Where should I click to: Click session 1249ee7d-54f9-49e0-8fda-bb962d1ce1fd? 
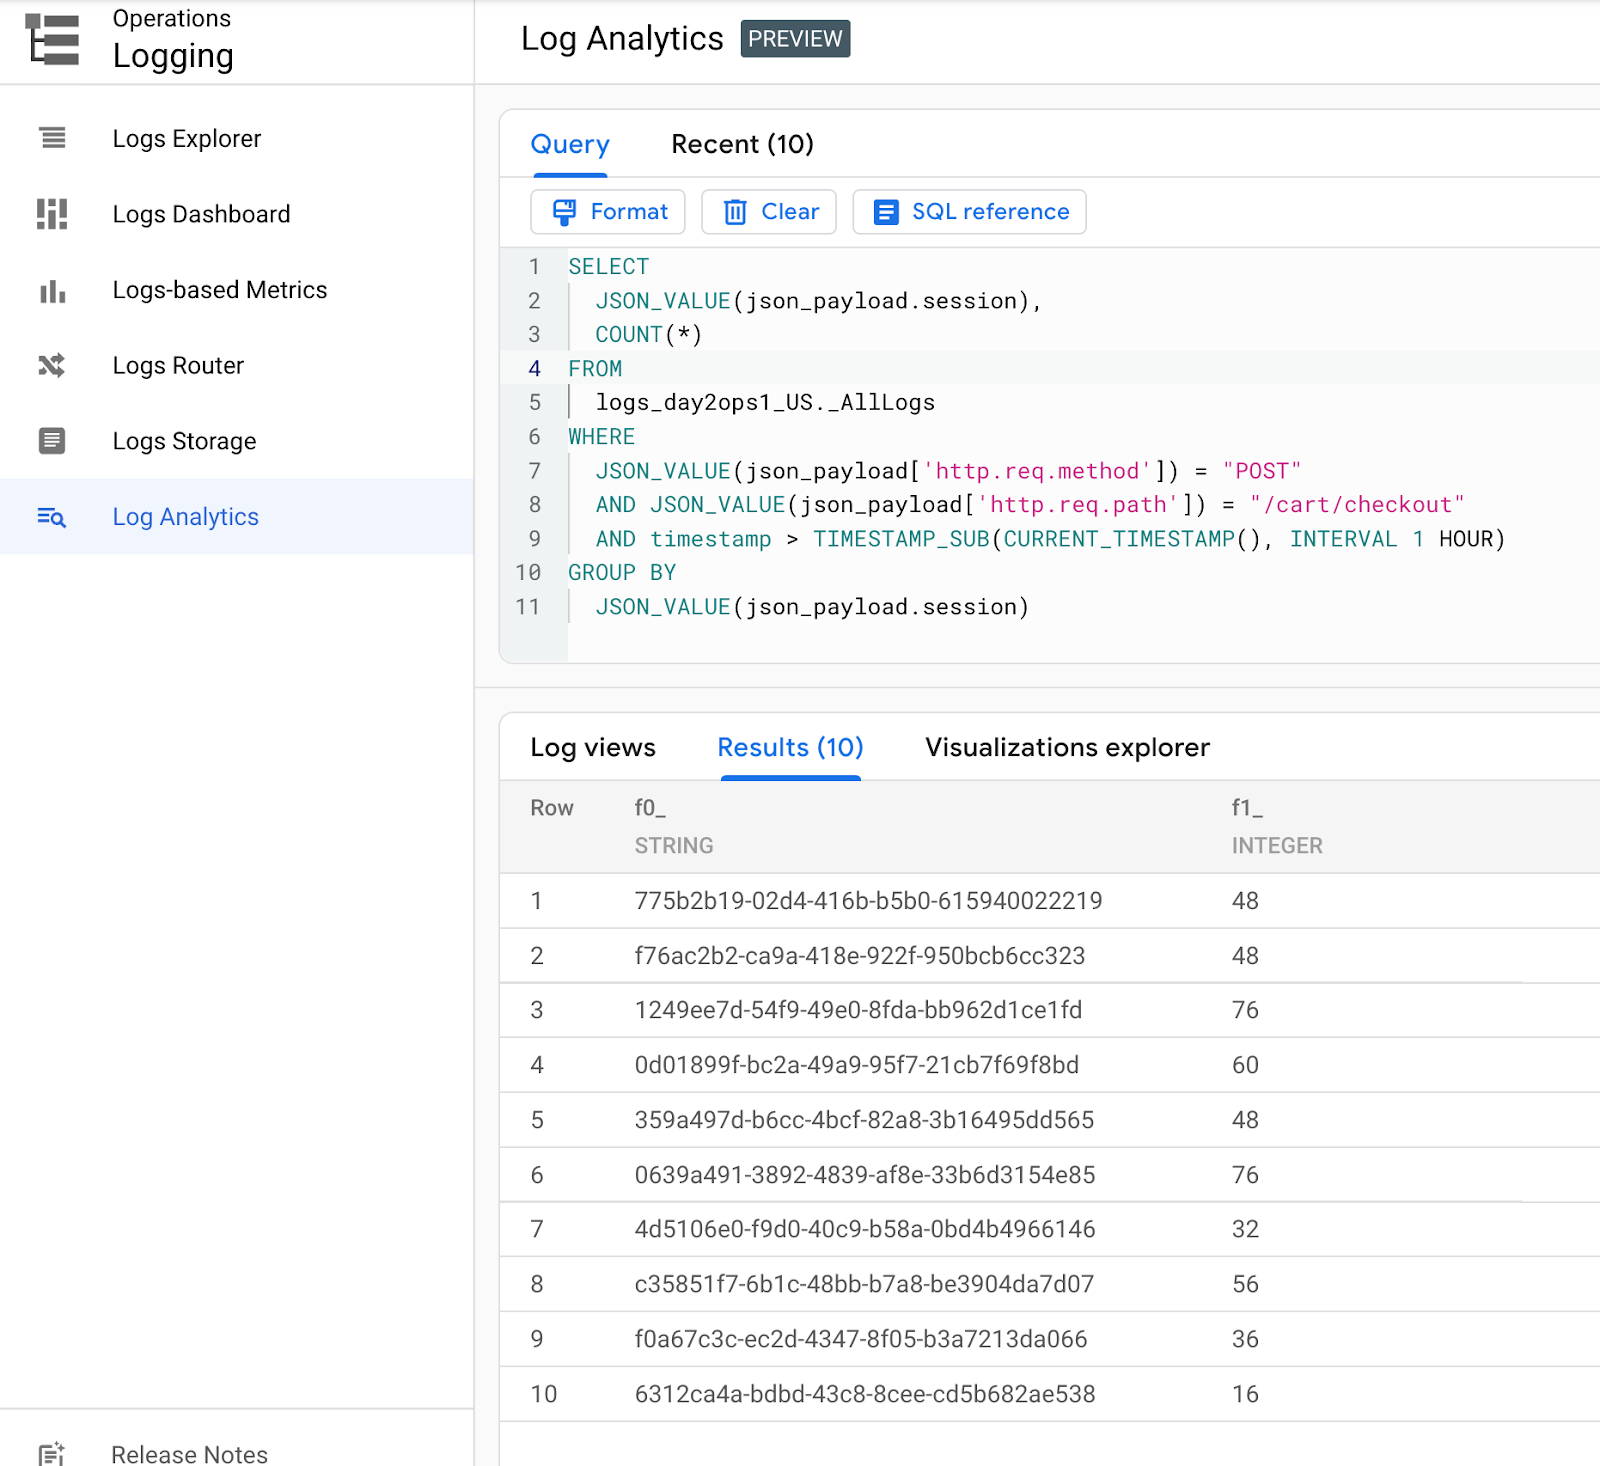pos(858,1010)
